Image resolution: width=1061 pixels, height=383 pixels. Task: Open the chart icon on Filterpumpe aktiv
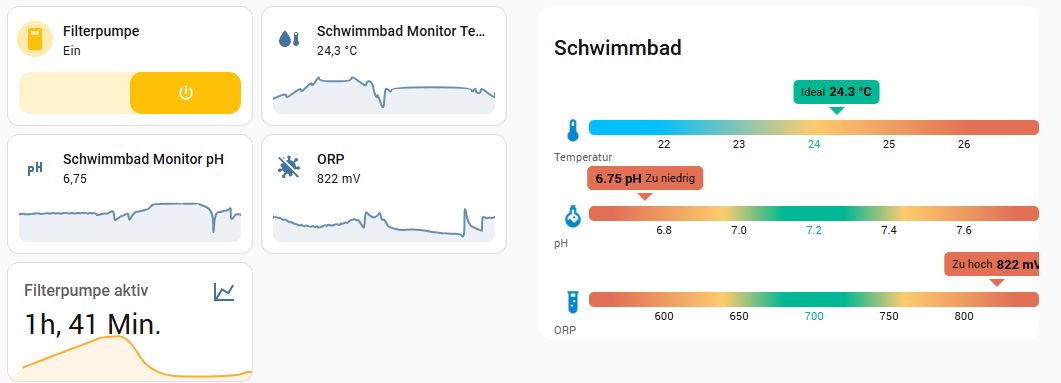coord(224,292)
